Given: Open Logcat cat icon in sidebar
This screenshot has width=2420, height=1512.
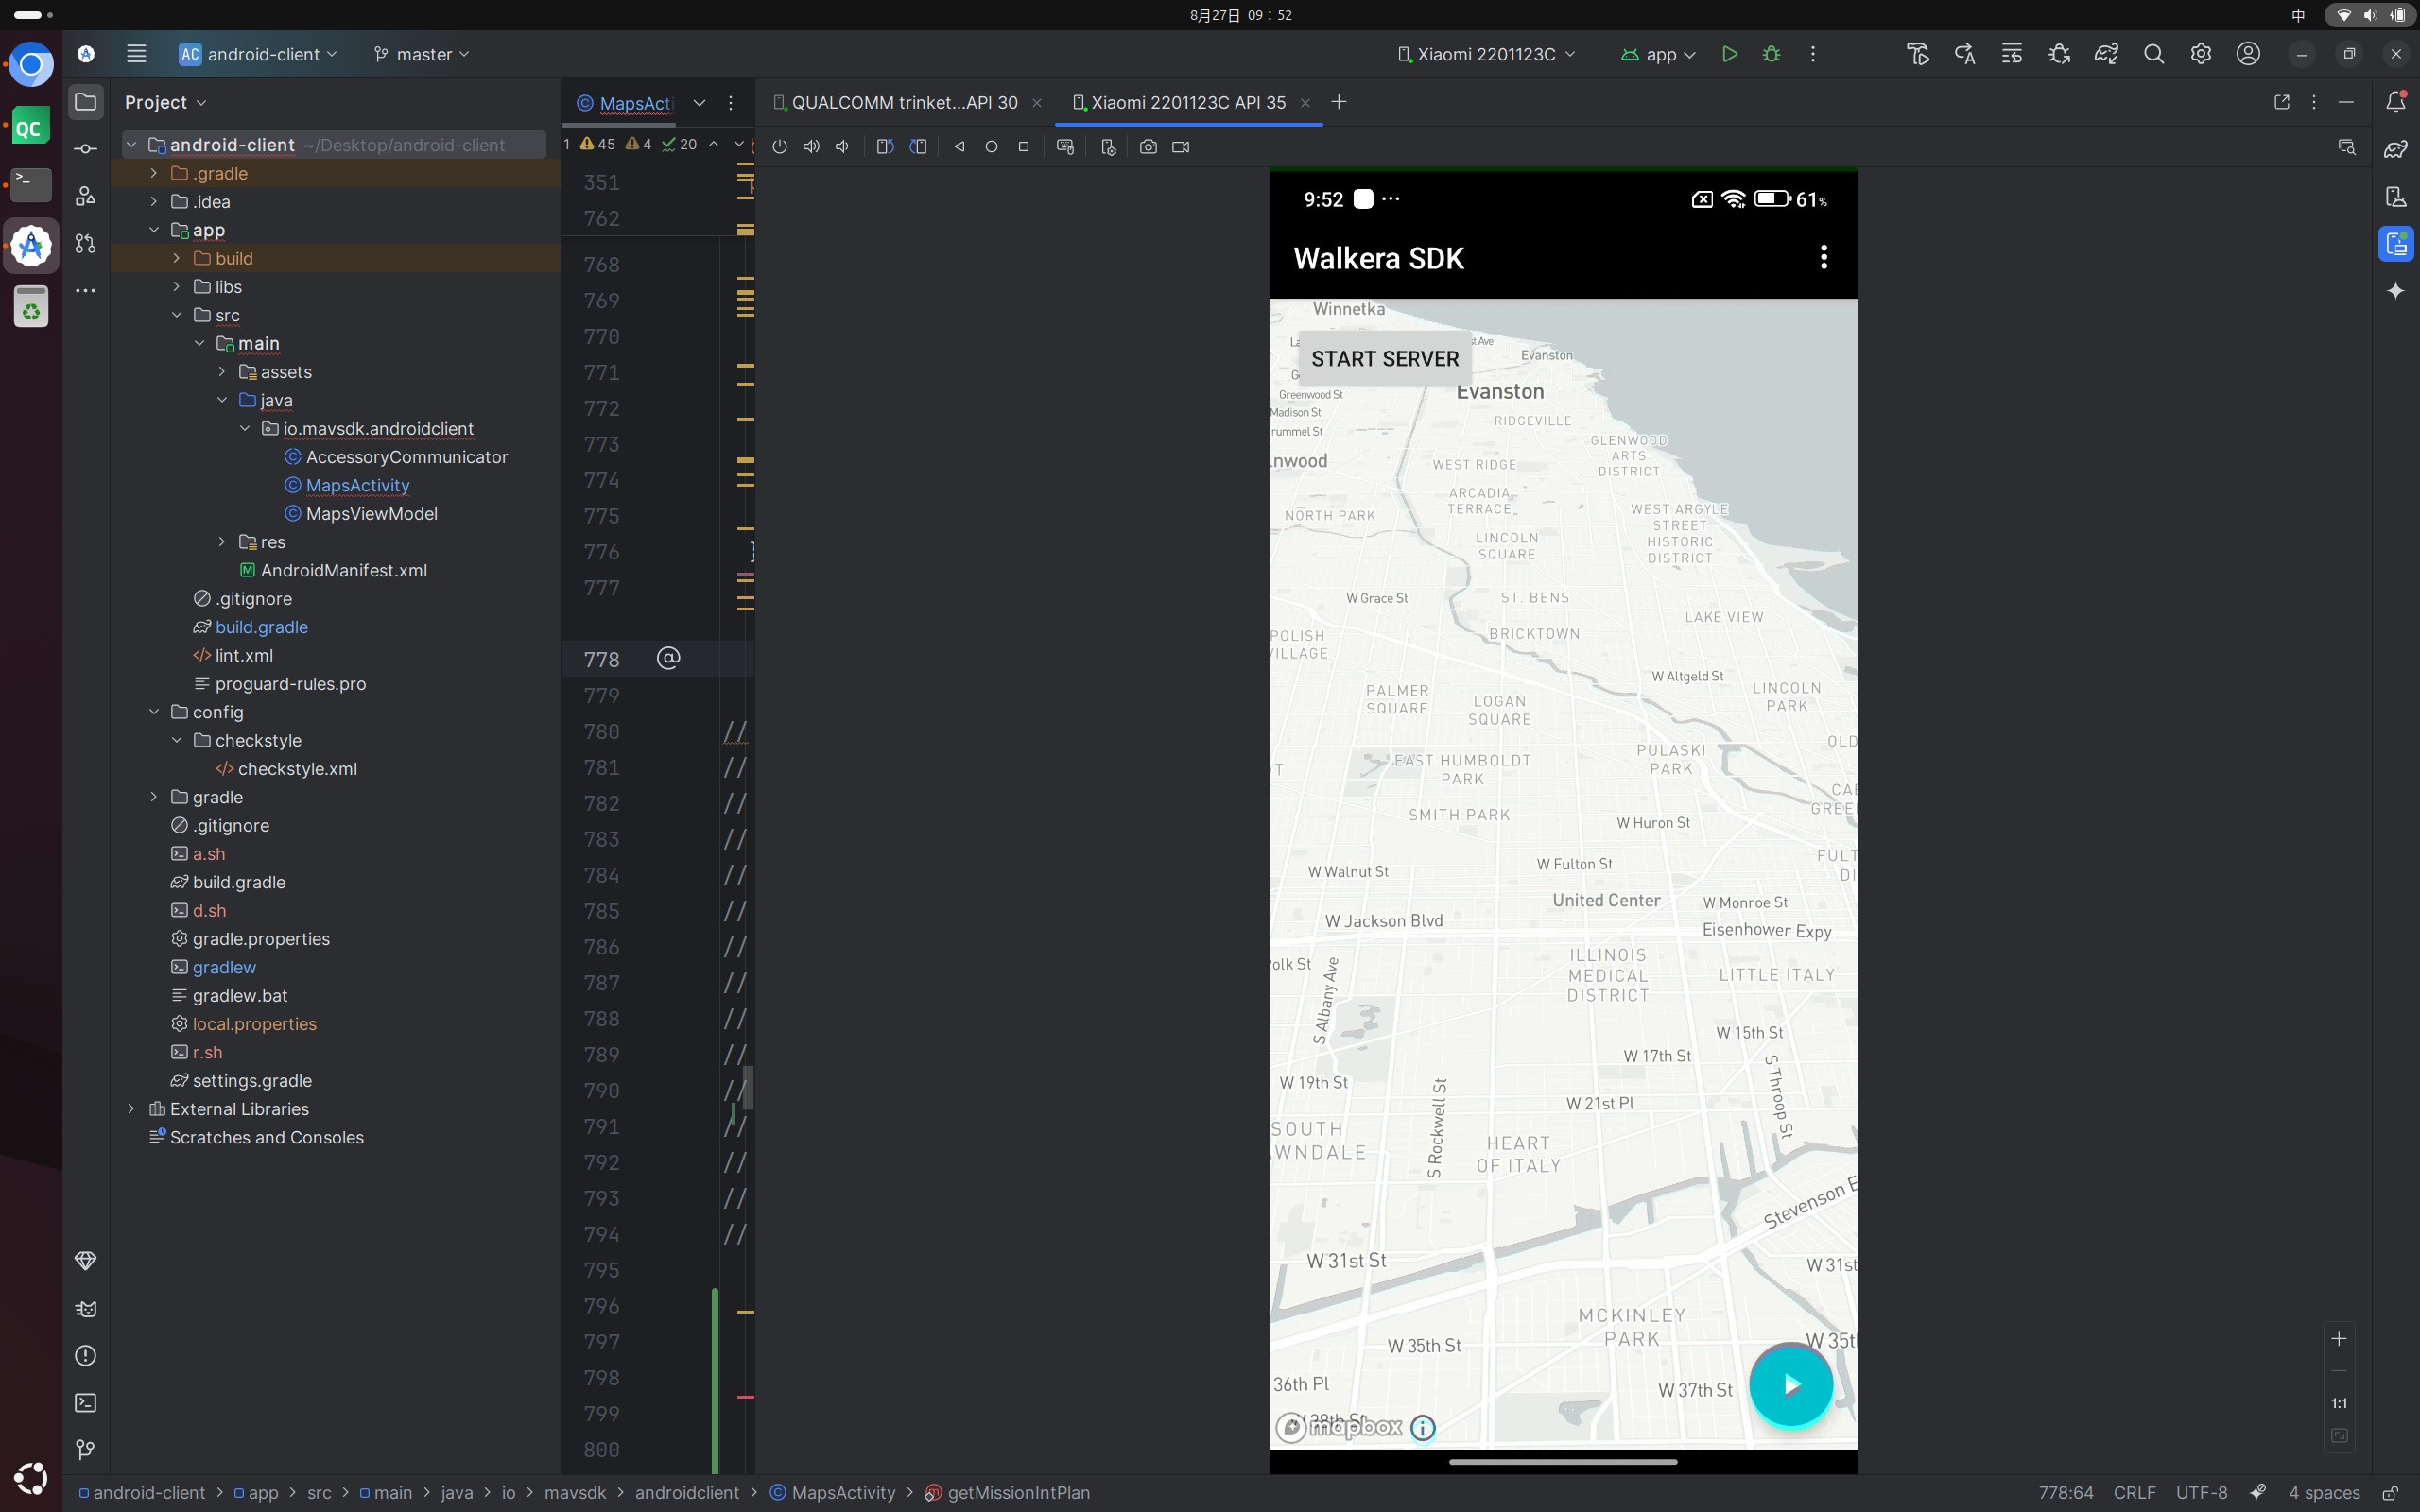Looking at the screenshot, I should point(86,1309).
